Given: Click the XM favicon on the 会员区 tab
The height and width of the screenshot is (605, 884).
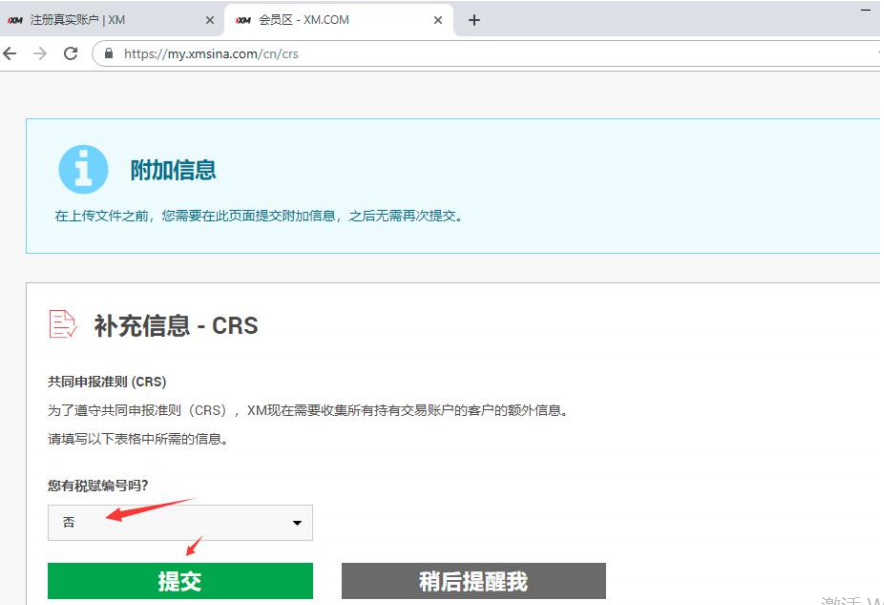Looking at the screenshot, I should 243,20.
